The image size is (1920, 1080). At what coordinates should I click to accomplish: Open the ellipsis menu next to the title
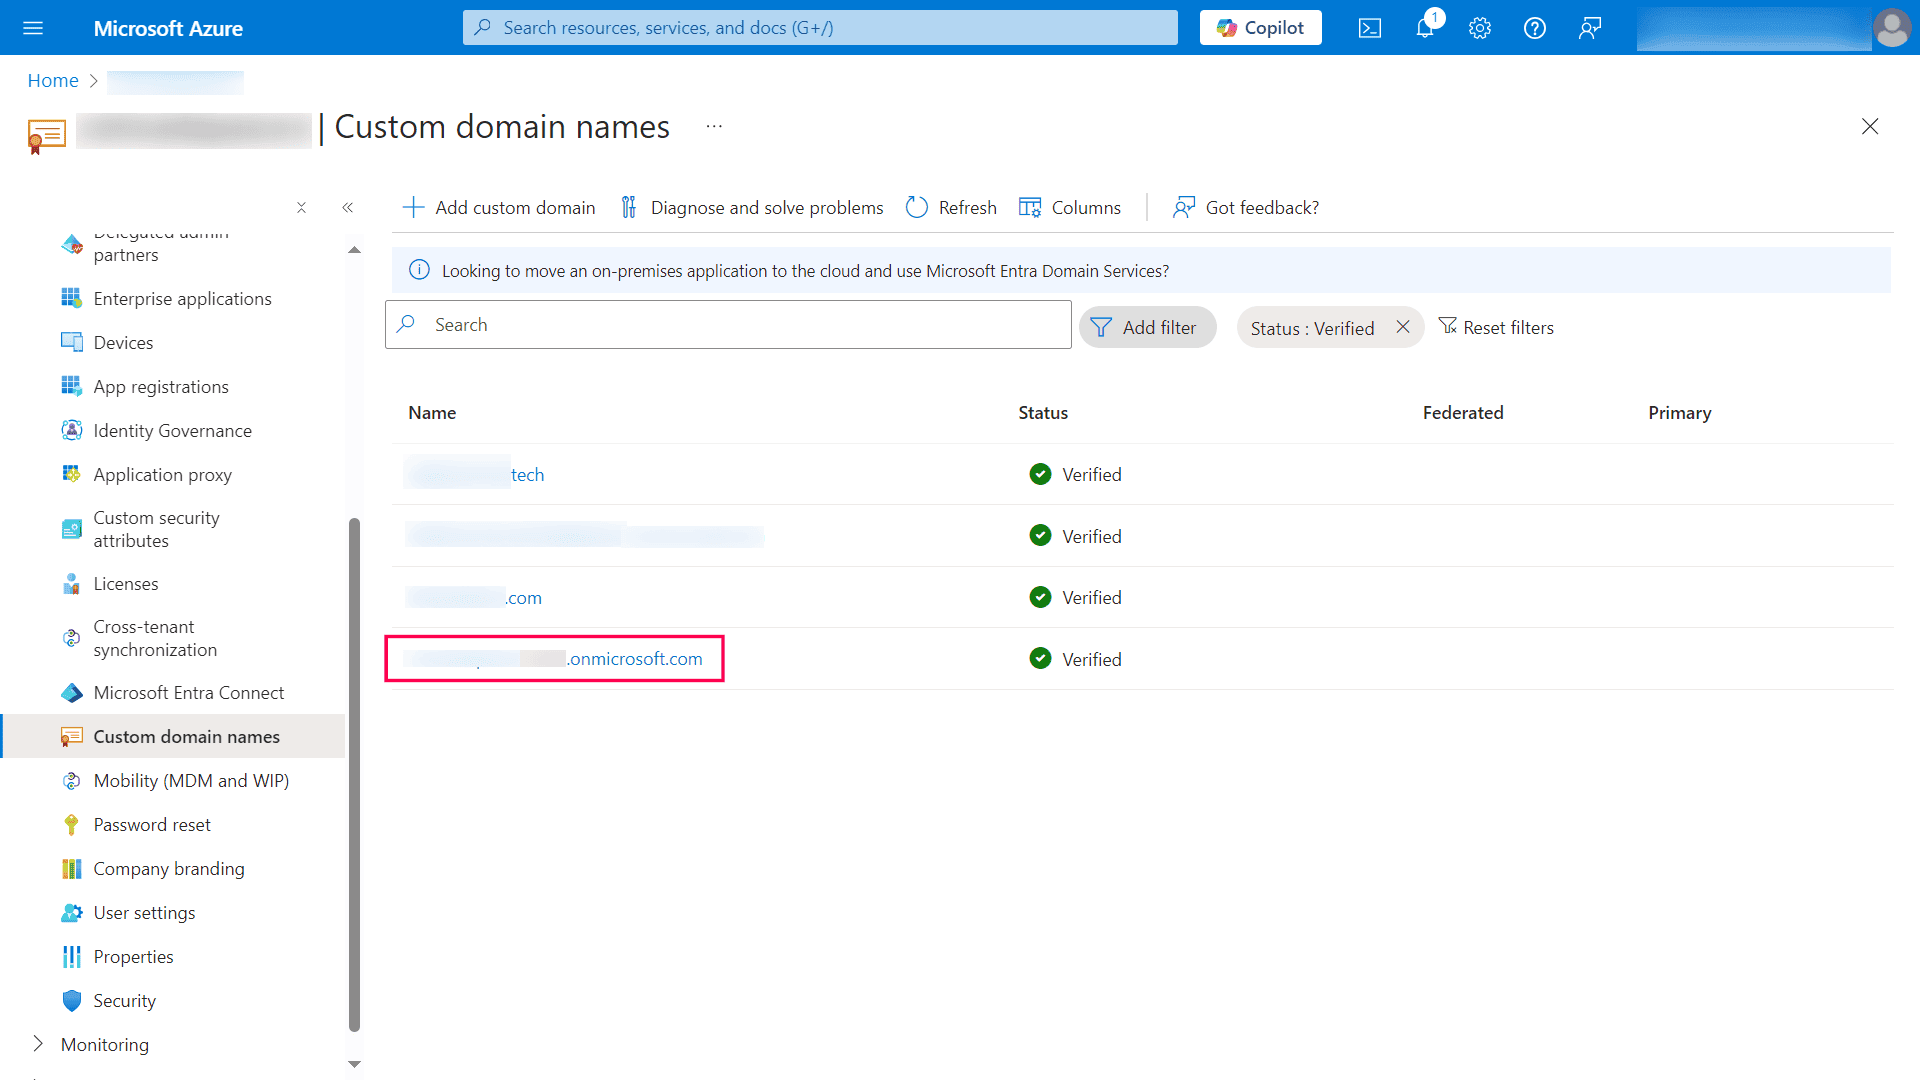(x=713, y=126)
